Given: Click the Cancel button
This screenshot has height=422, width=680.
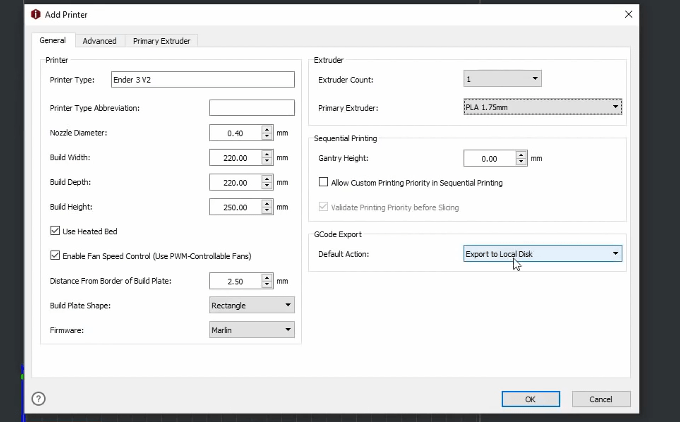Looking at the screenshot, I should pos(601,399).
